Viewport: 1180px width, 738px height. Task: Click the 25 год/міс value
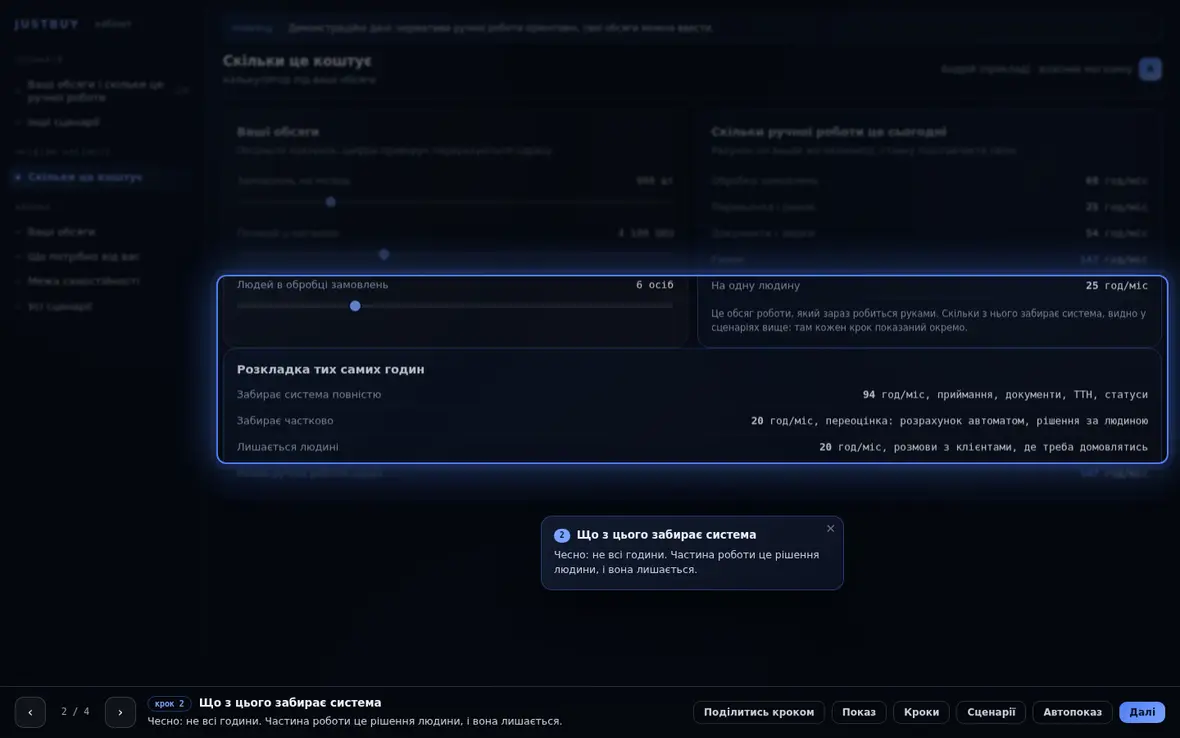[x=1117, y=285]
